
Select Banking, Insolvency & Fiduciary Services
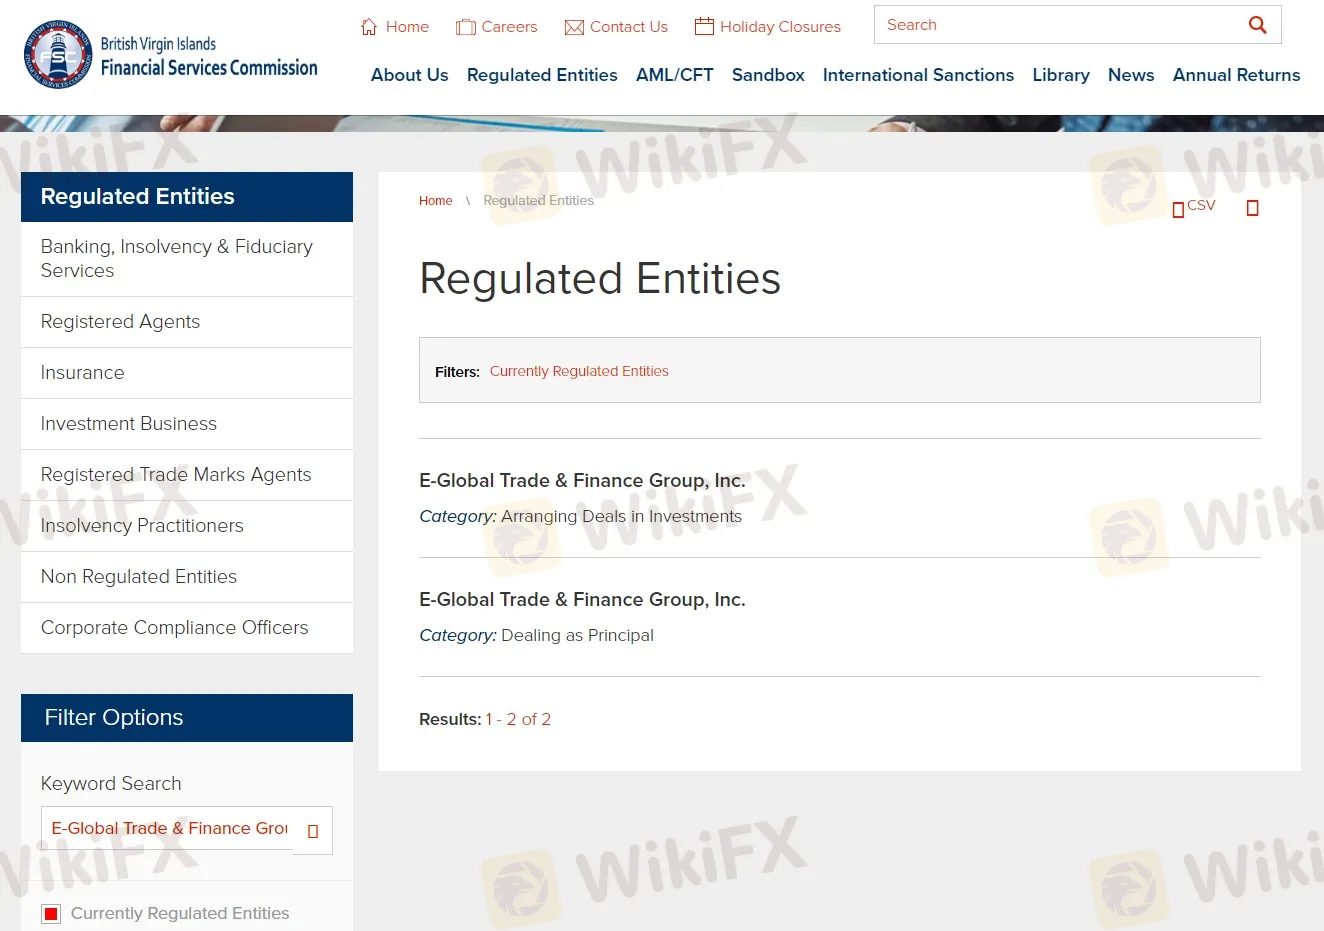[176, 258]
